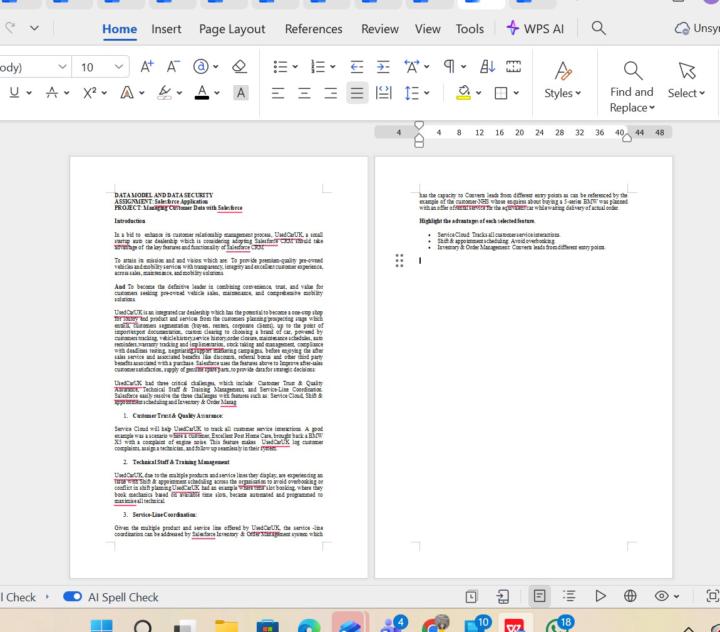The width and height of the screenshot is (720, 632).
Task: Click the redo arrow icon
Action: tap(10, 28)
